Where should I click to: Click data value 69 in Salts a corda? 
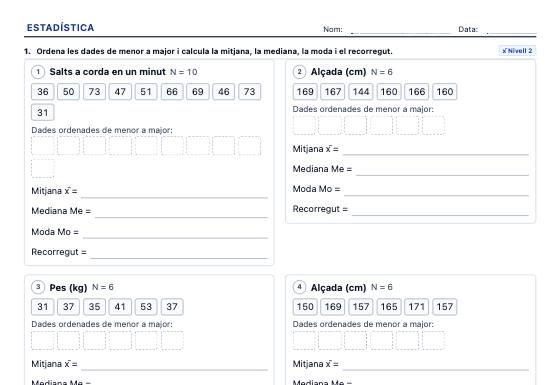[x=198, y=92]
